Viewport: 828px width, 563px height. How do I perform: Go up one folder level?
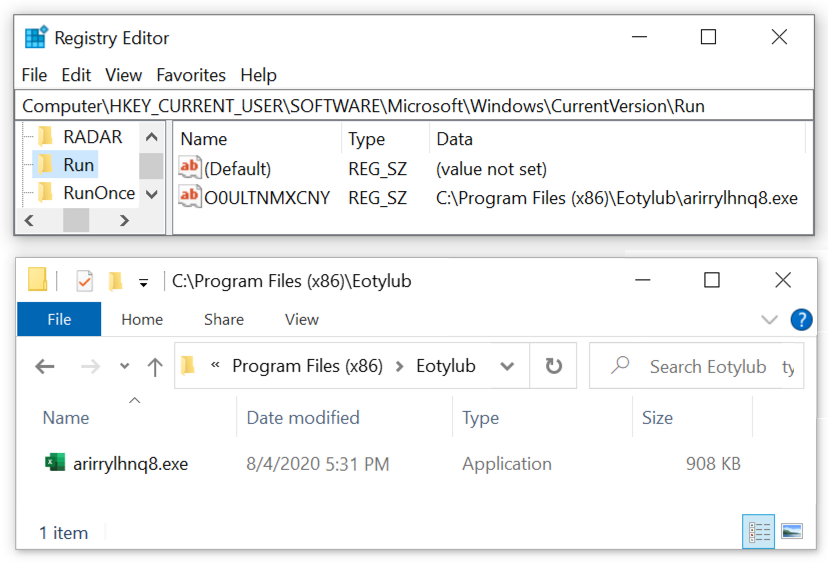[x=155, y=367]
